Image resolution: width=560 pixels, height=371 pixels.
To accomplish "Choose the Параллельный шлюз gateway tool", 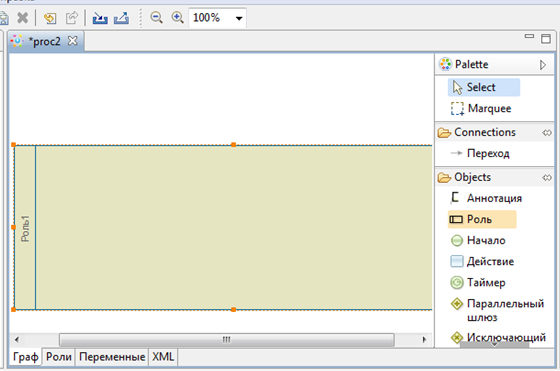I will click(497, 310).
